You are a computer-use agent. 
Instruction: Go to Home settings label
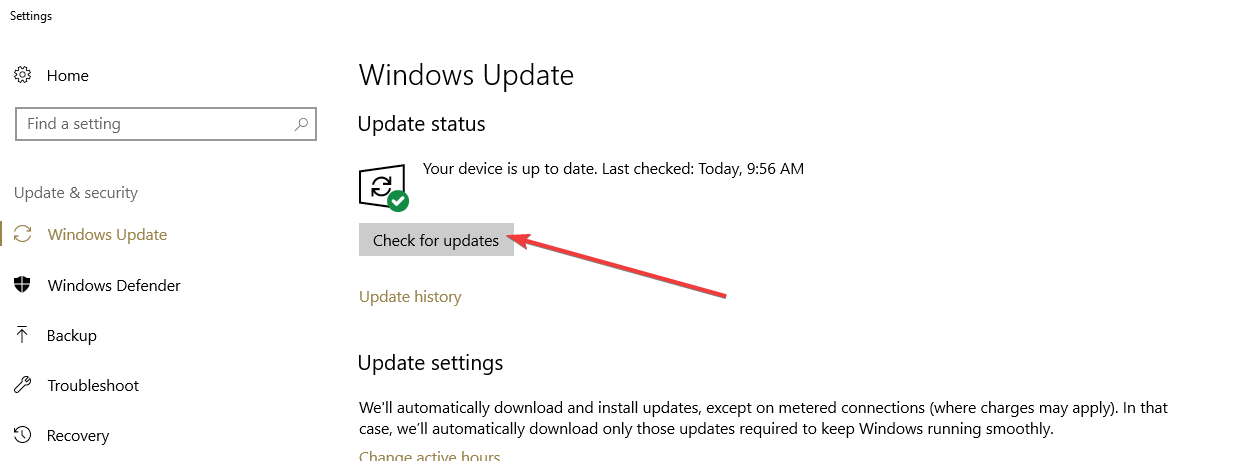coord(68,76)
